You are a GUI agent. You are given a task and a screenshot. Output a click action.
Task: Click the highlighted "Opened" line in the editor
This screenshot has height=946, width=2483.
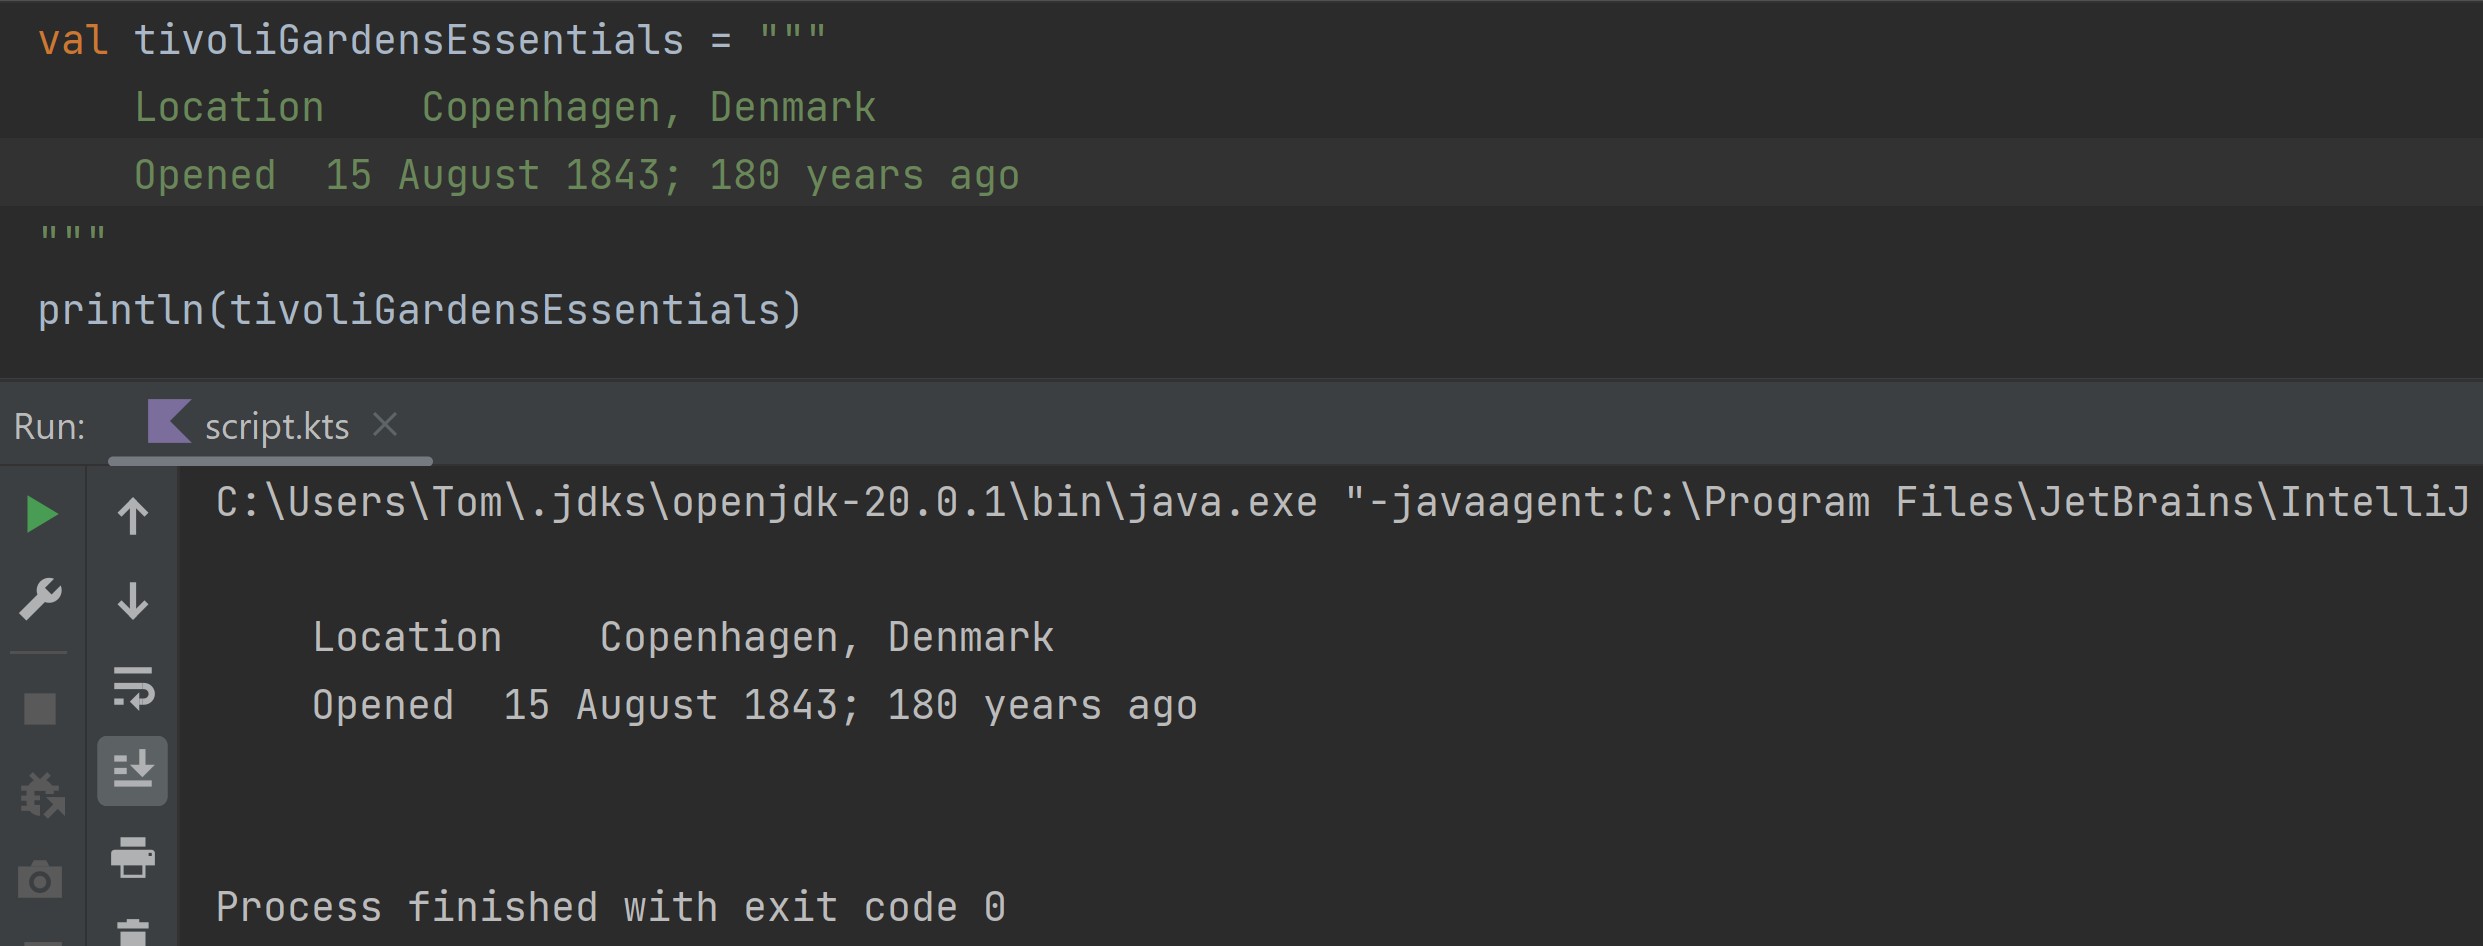576,175
